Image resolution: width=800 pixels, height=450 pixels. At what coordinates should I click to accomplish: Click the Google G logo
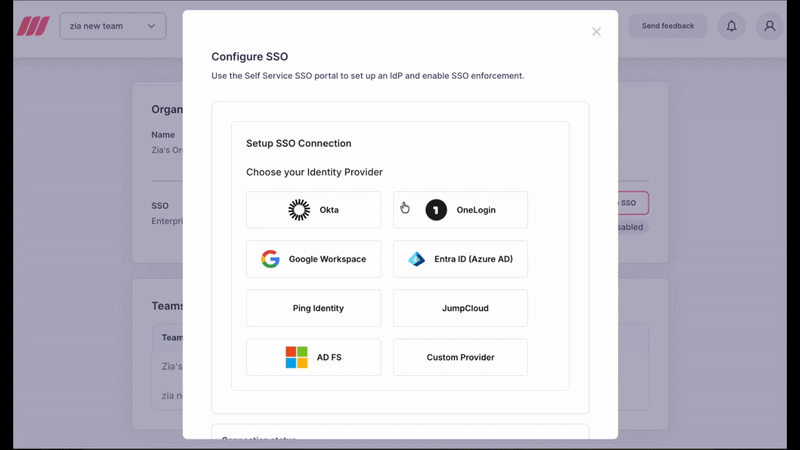point(270,259)
